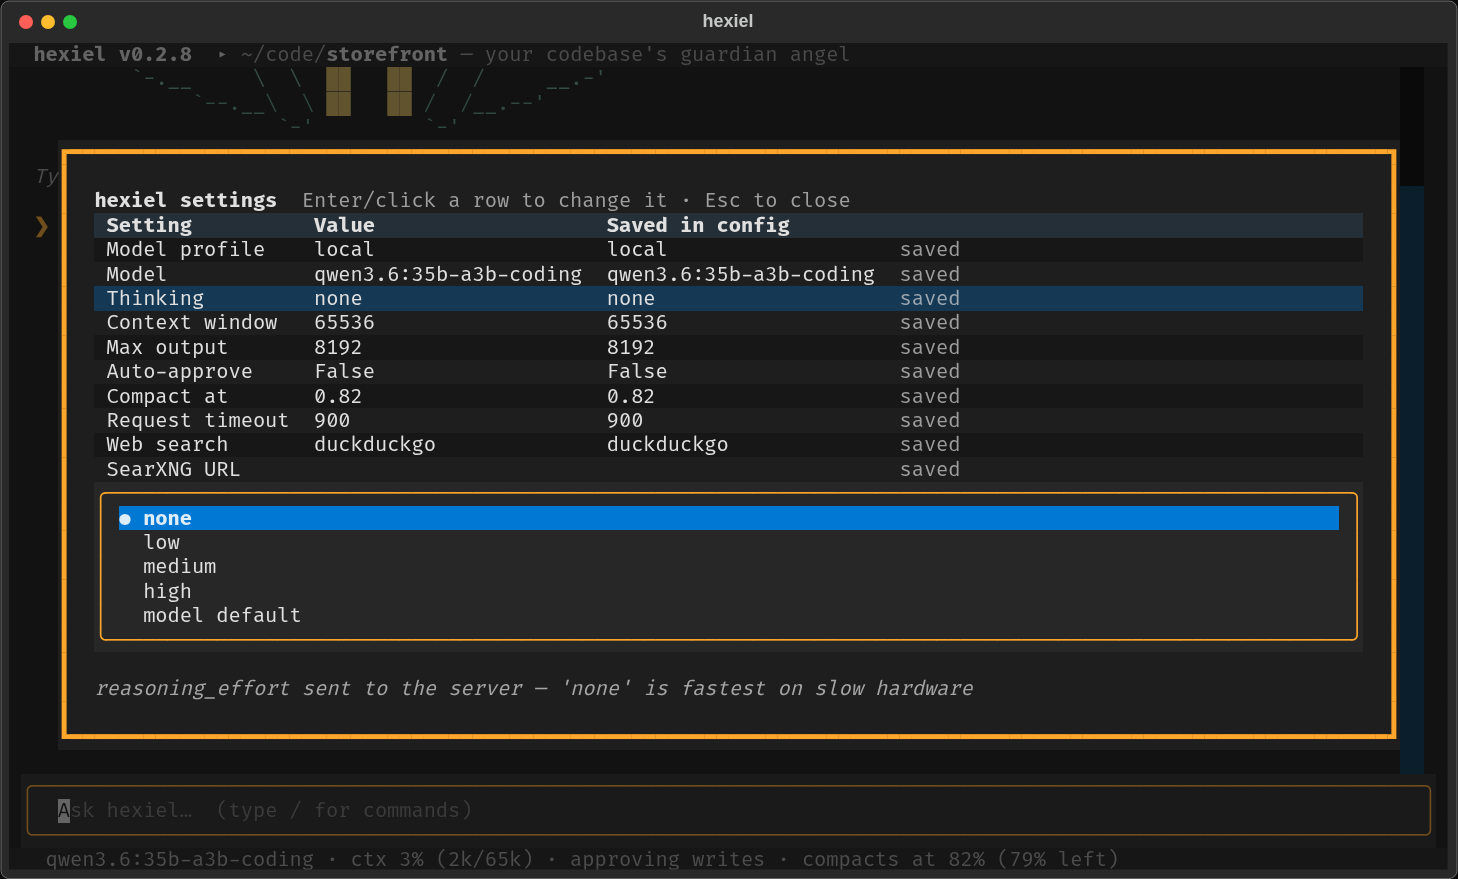The height and width of the screenshot is (879, 1458).
Task: Click the 'hexiel' window title
Action: click(x=728, y=21)
